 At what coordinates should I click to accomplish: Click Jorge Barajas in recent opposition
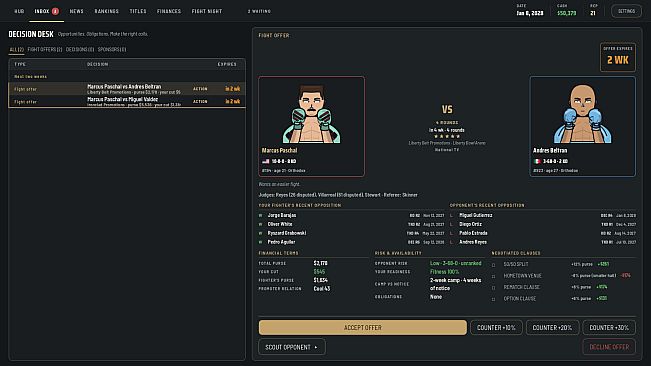282,215
